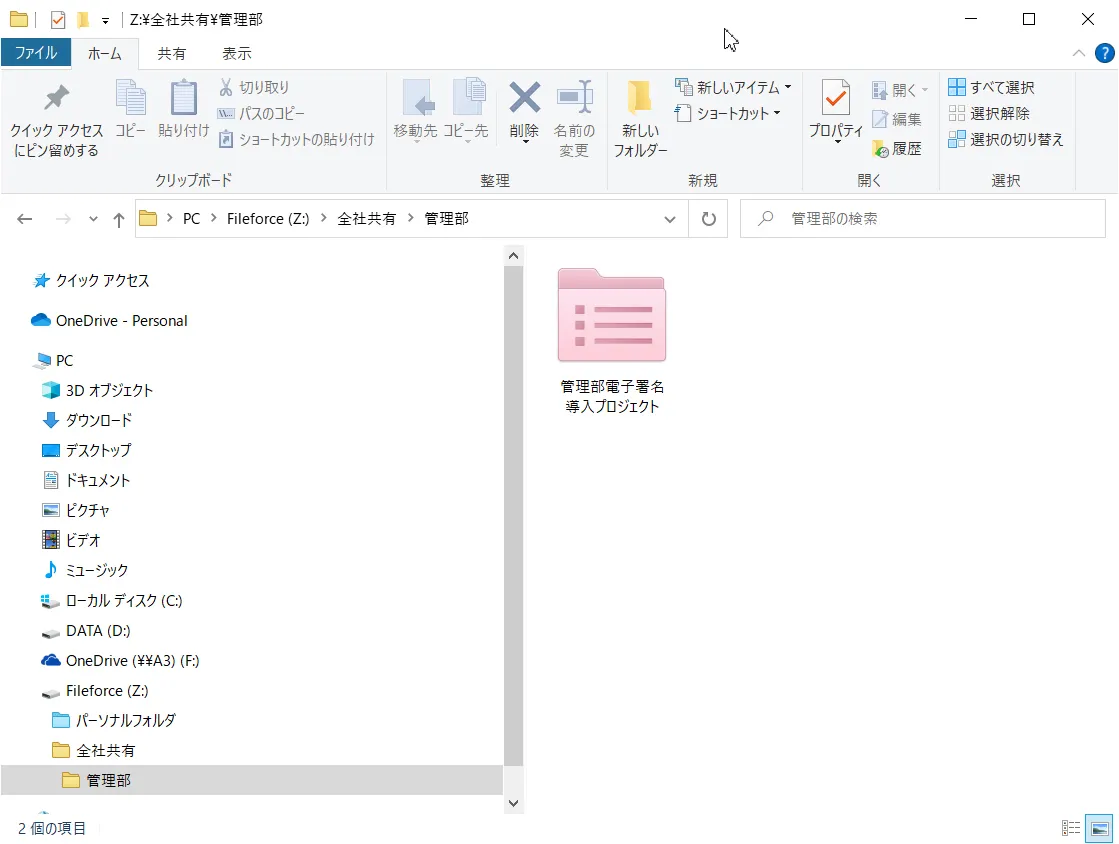Open the New Item (新しいアイテム) dropdown

tap(734, 88)
